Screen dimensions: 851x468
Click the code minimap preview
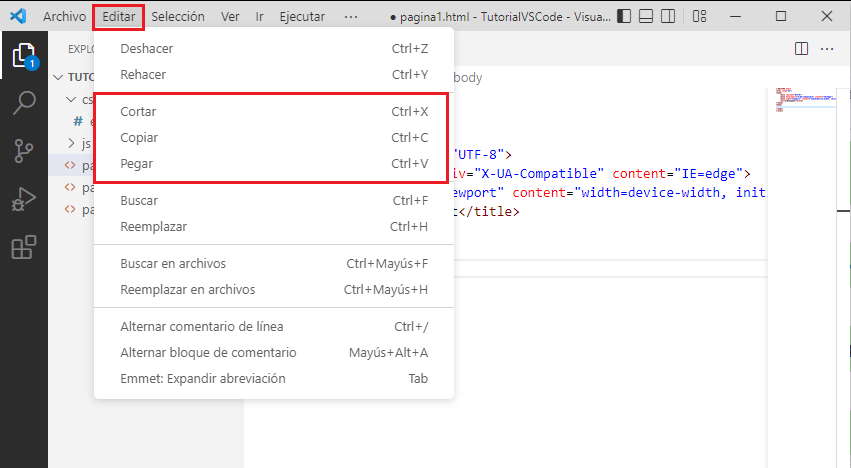[805, 99]
